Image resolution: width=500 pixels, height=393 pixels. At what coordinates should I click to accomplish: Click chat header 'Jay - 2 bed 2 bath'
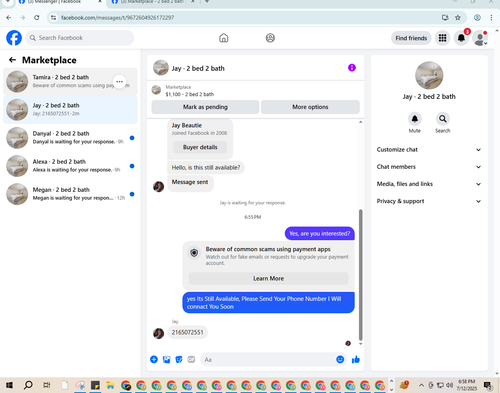198,68
